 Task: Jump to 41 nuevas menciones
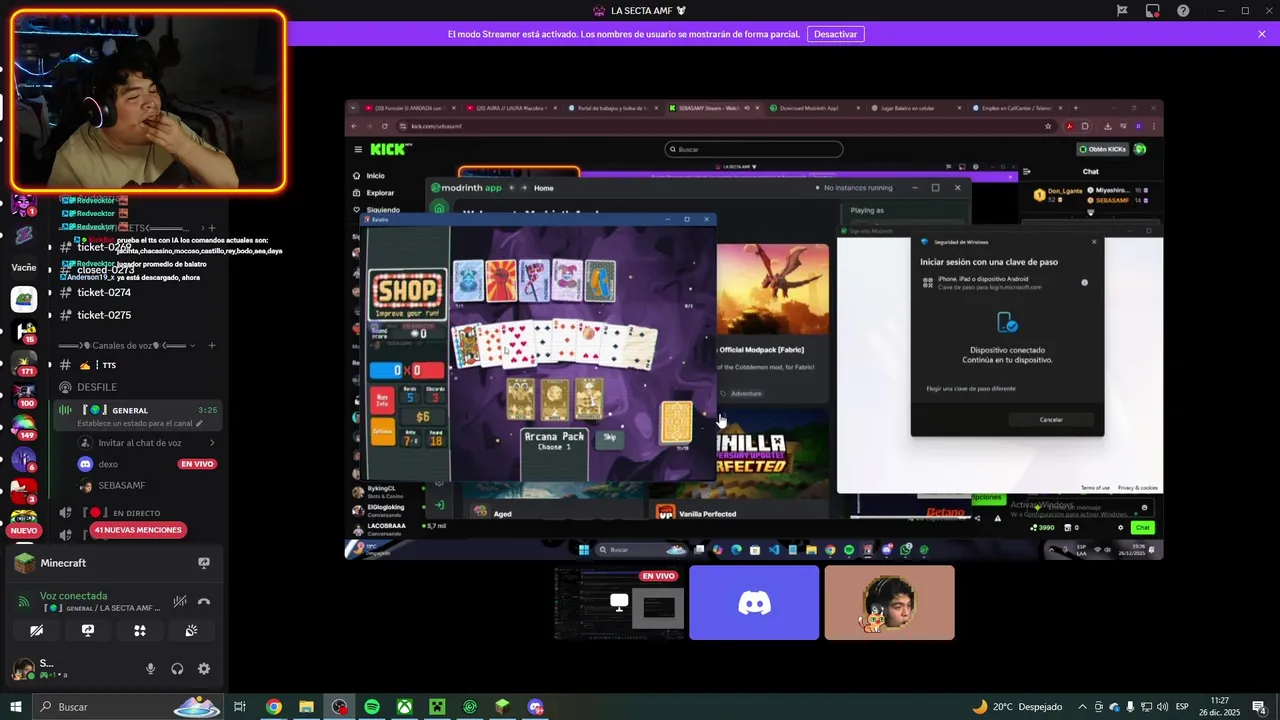[x=137, y=530]
